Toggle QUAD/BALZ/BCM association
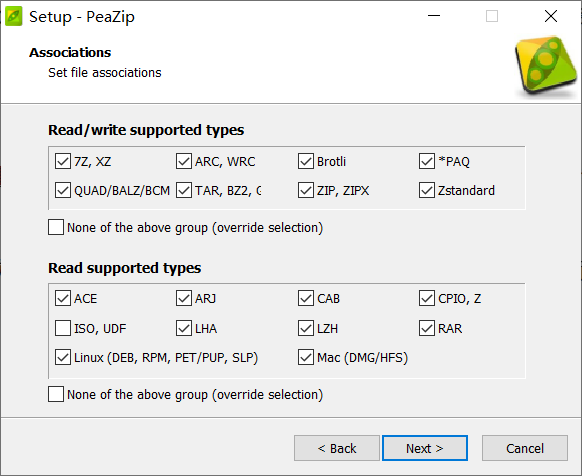The image size is (582, 476). coord(63,190)
